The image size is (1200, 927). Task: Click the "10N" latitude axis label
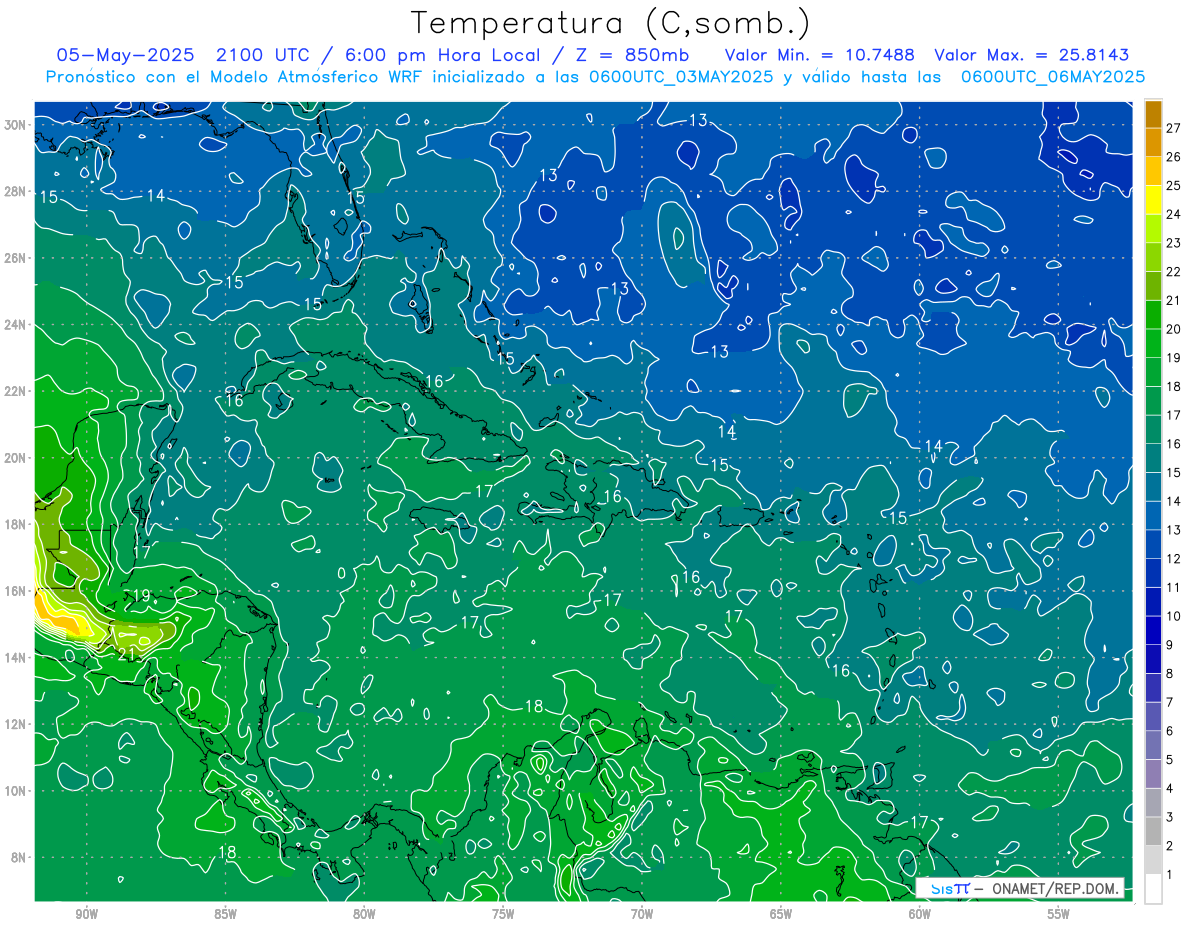tap(17, 791)
